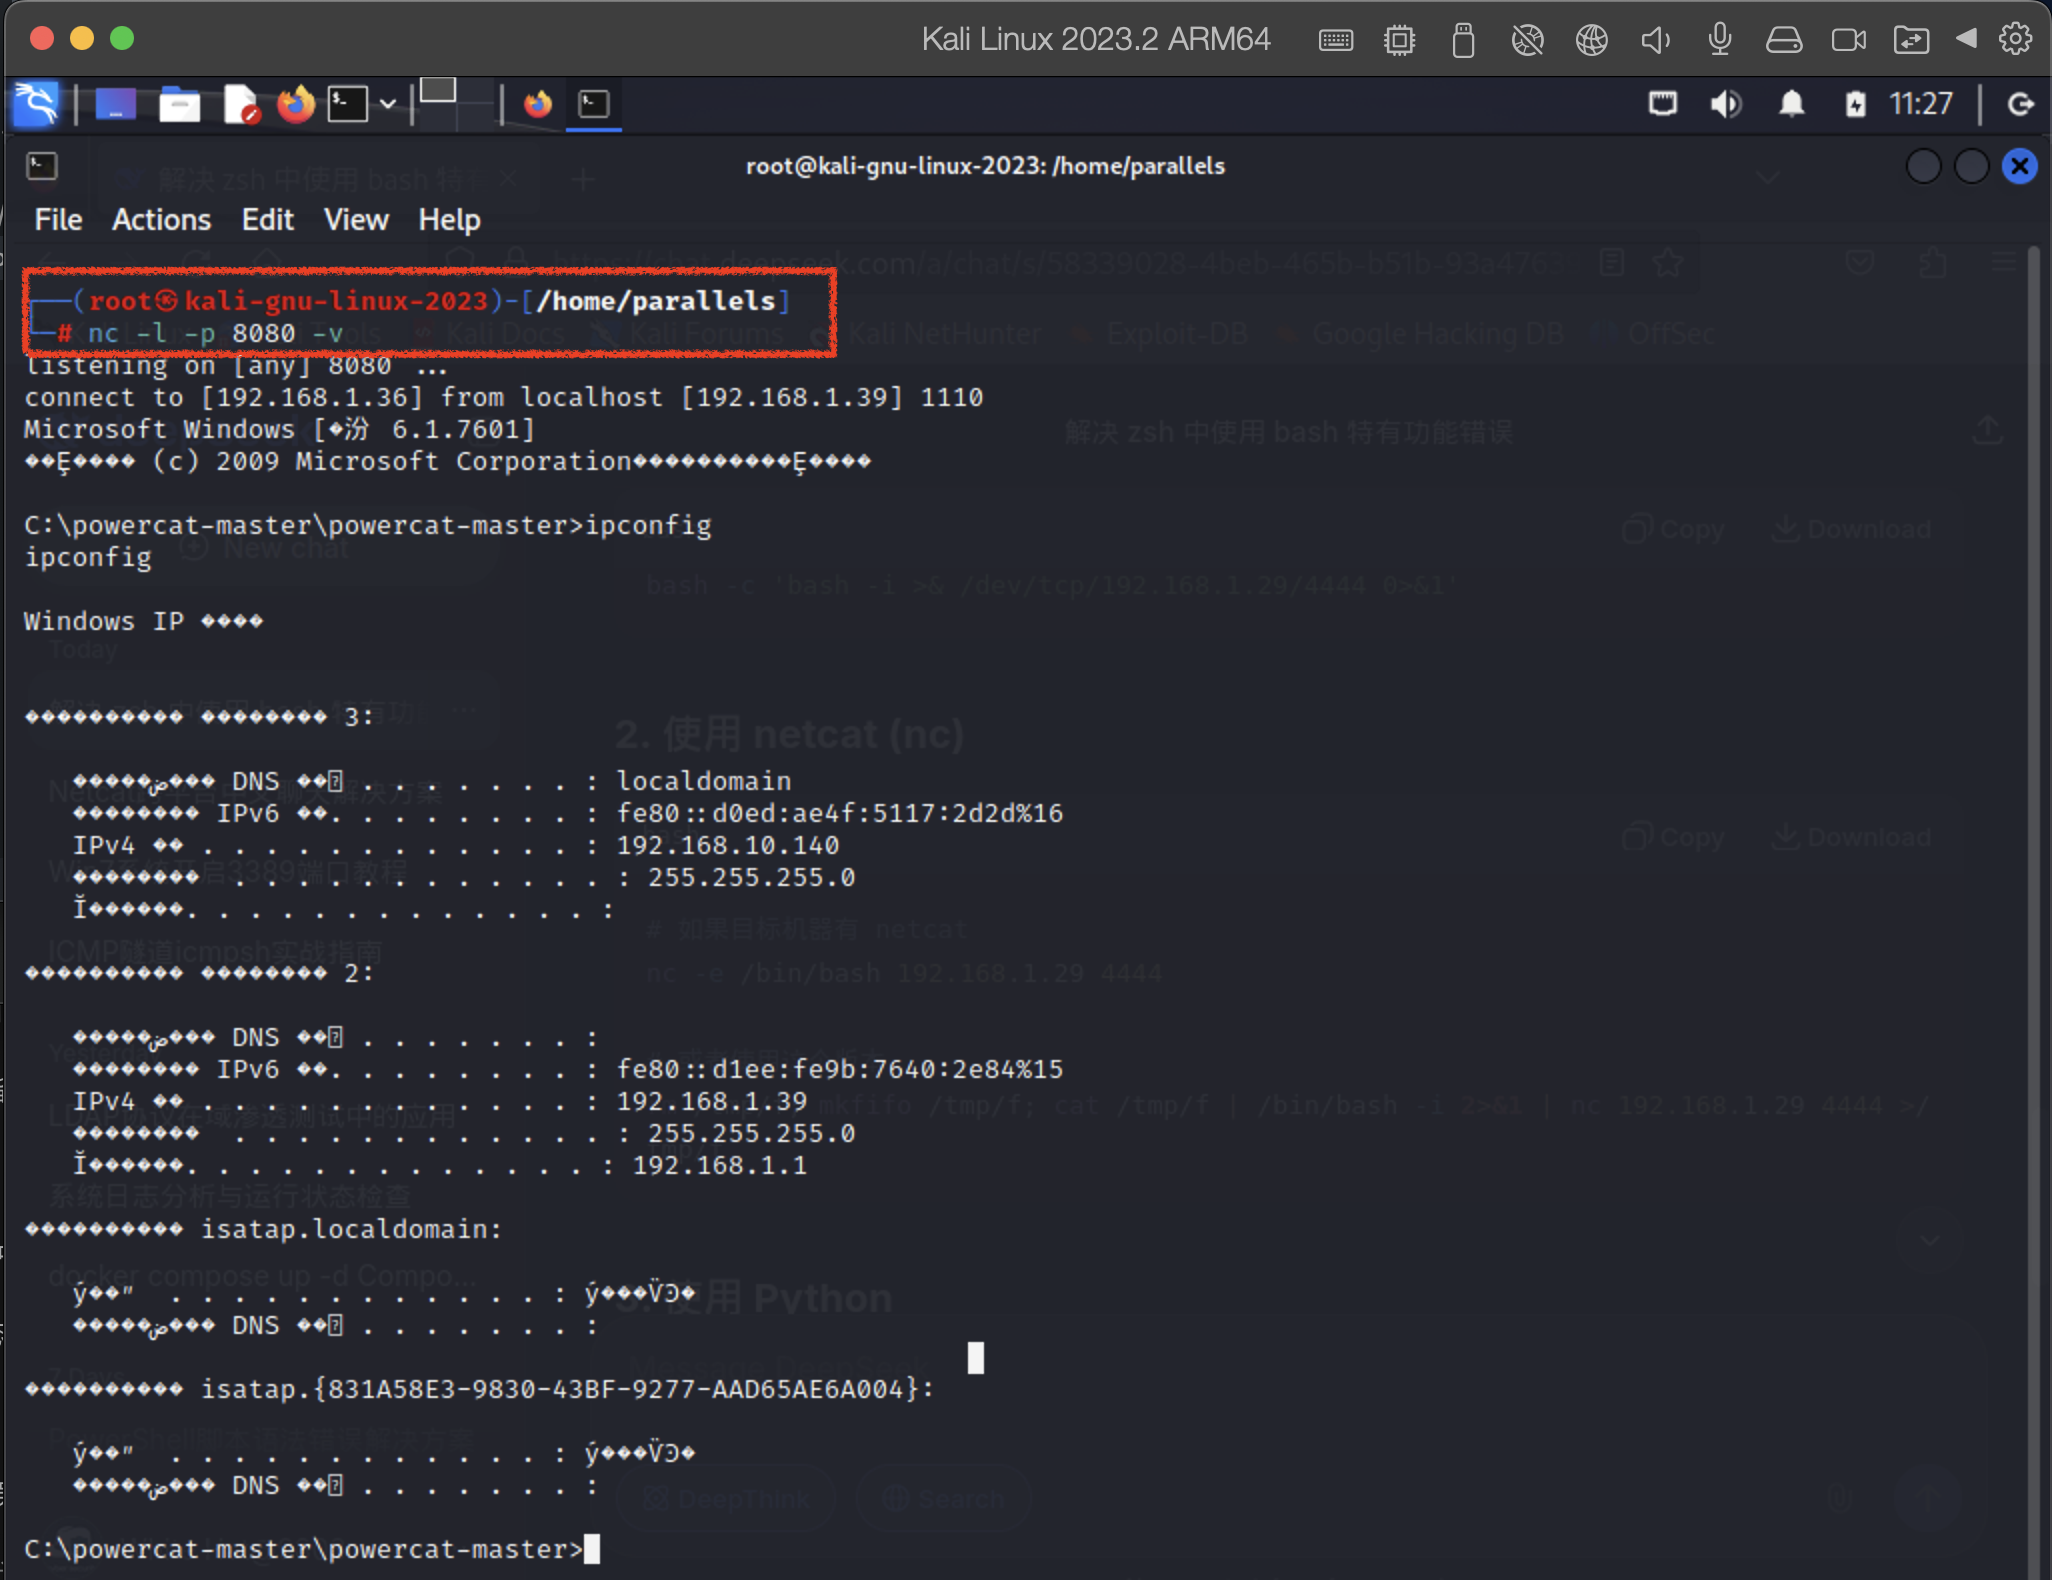Switch to Firefox window in taskbar
2052x1580 pixels.
point(538,104)
